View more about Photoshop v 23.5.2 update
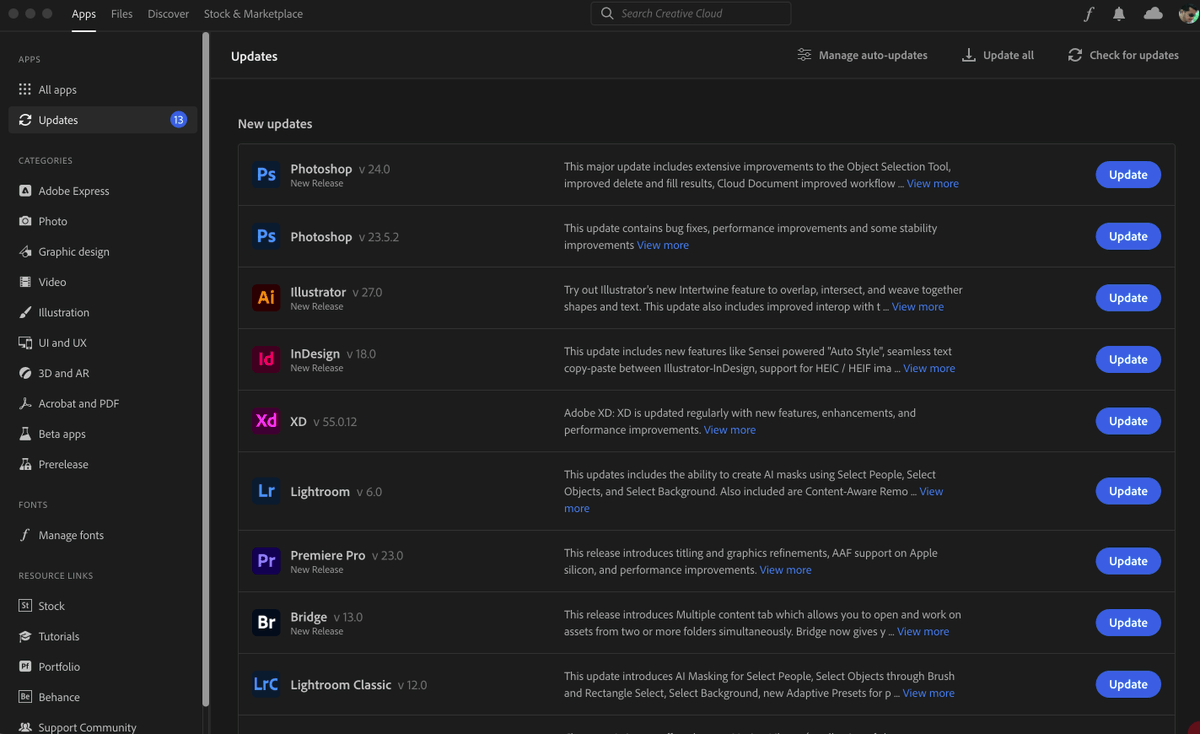This screenshot has width=1200, height=734. 663,245
